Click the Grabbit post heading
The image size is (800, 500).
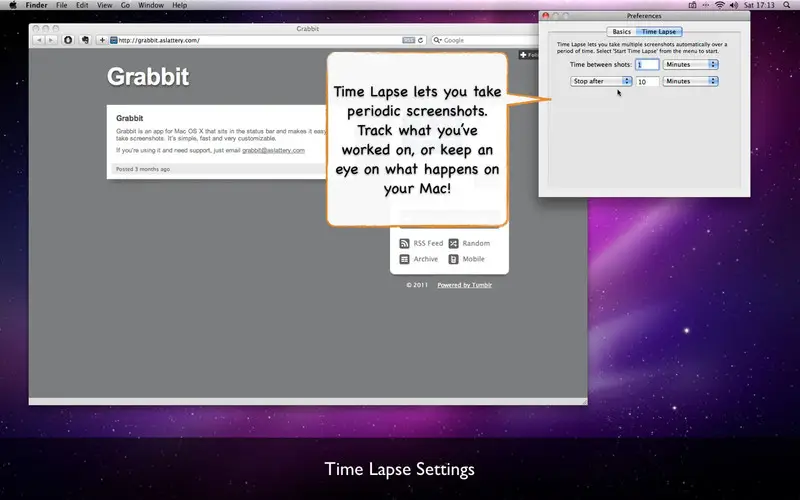pyautogui.click(x=130, y=118)
